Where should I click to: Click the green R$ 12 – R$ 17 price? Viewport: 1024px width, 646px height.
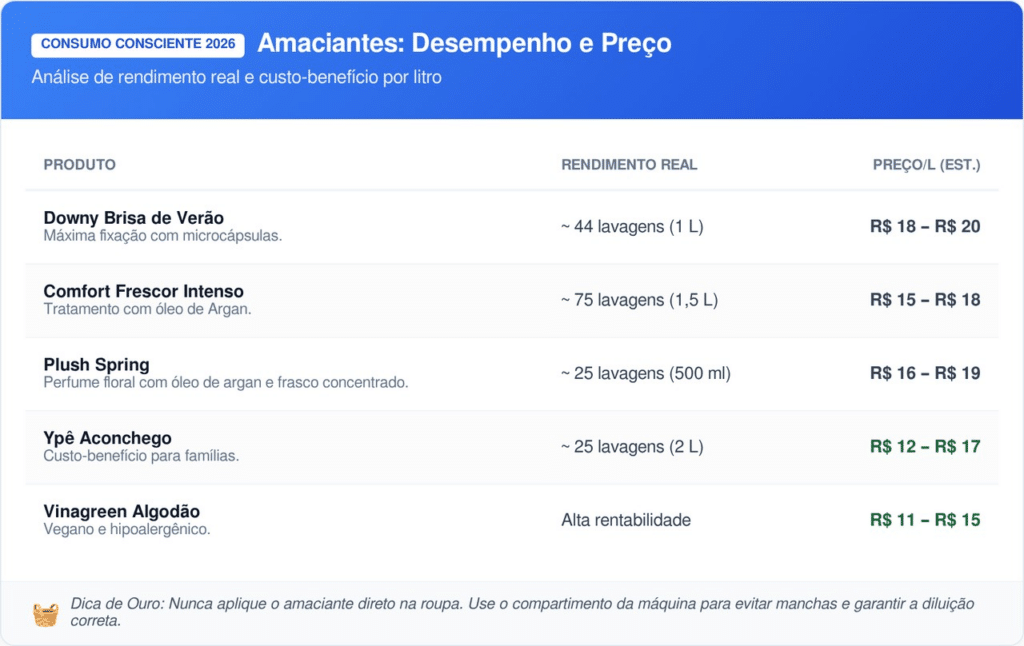(x=925, y=447)
